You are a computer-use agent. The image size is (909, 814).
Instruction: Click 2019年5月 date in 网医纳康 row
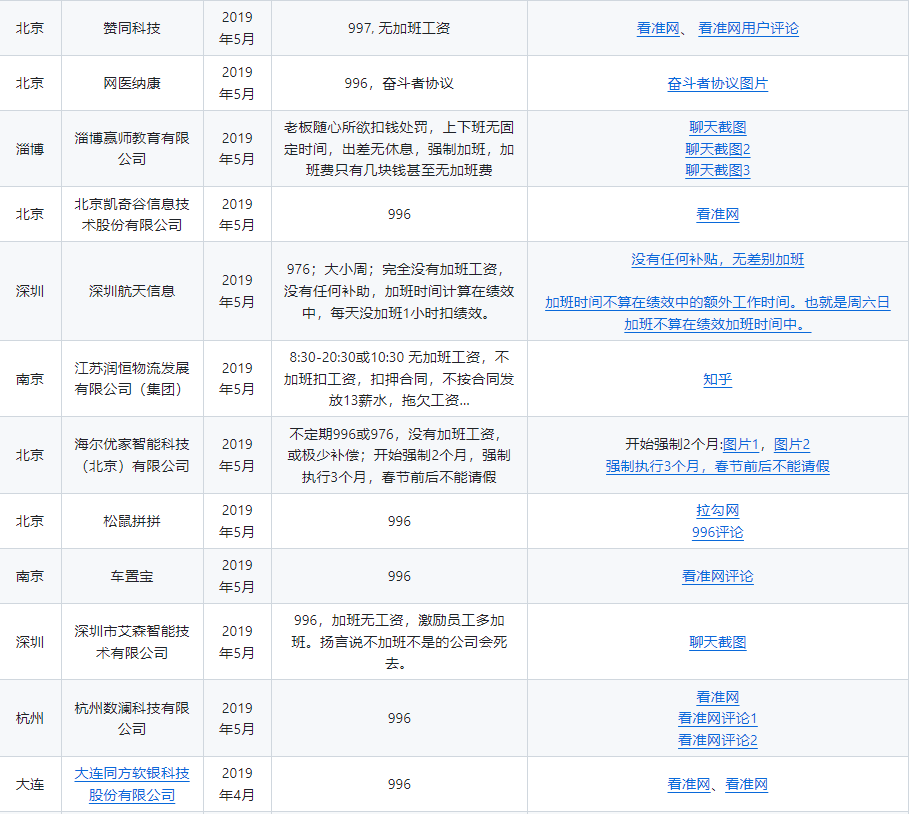point(237,83)
